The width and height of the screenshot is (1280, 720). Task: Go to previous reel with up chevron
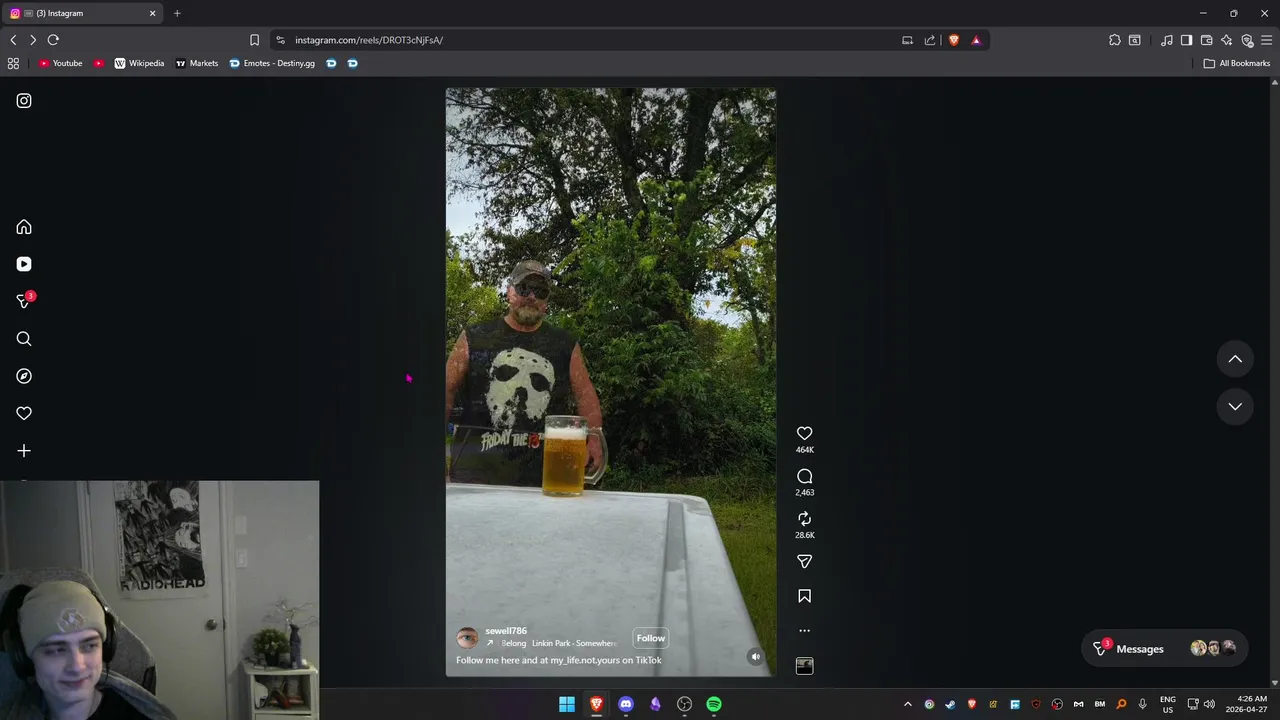tap(1235, 359)
